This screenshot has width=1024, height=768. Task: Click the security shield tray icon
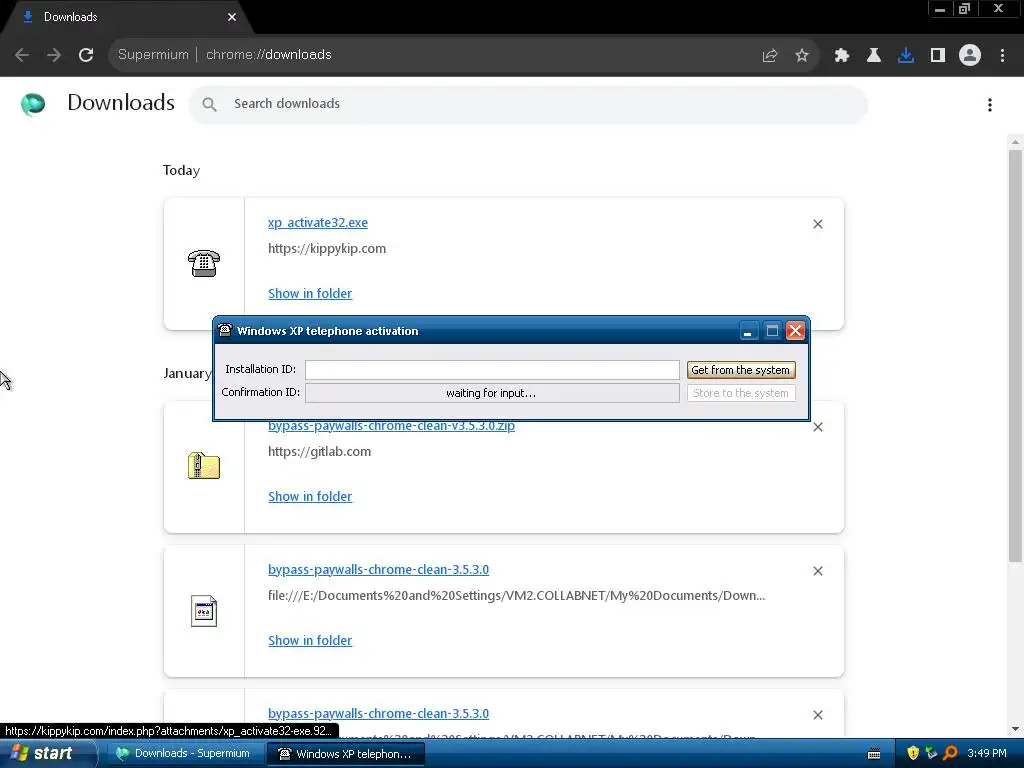(913, 753)
